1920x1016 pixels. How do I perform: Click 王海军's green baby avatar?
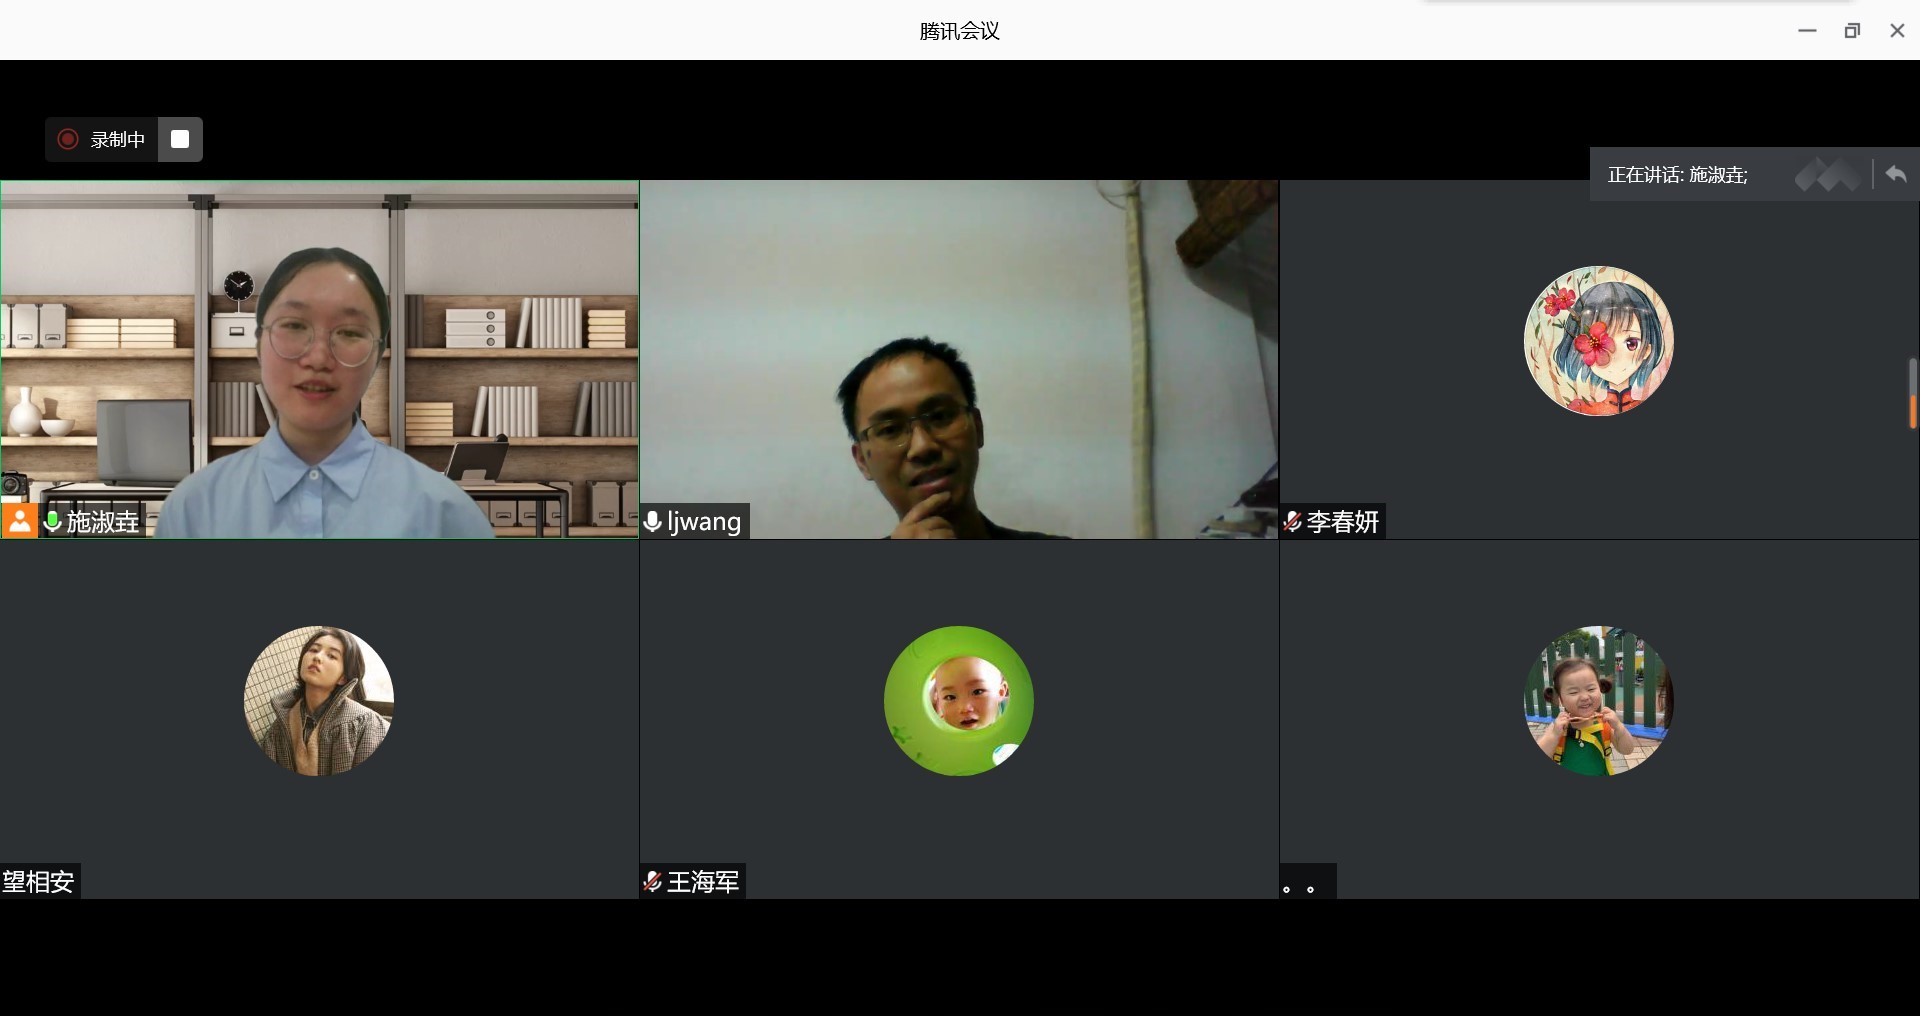[x=958, y=701]
